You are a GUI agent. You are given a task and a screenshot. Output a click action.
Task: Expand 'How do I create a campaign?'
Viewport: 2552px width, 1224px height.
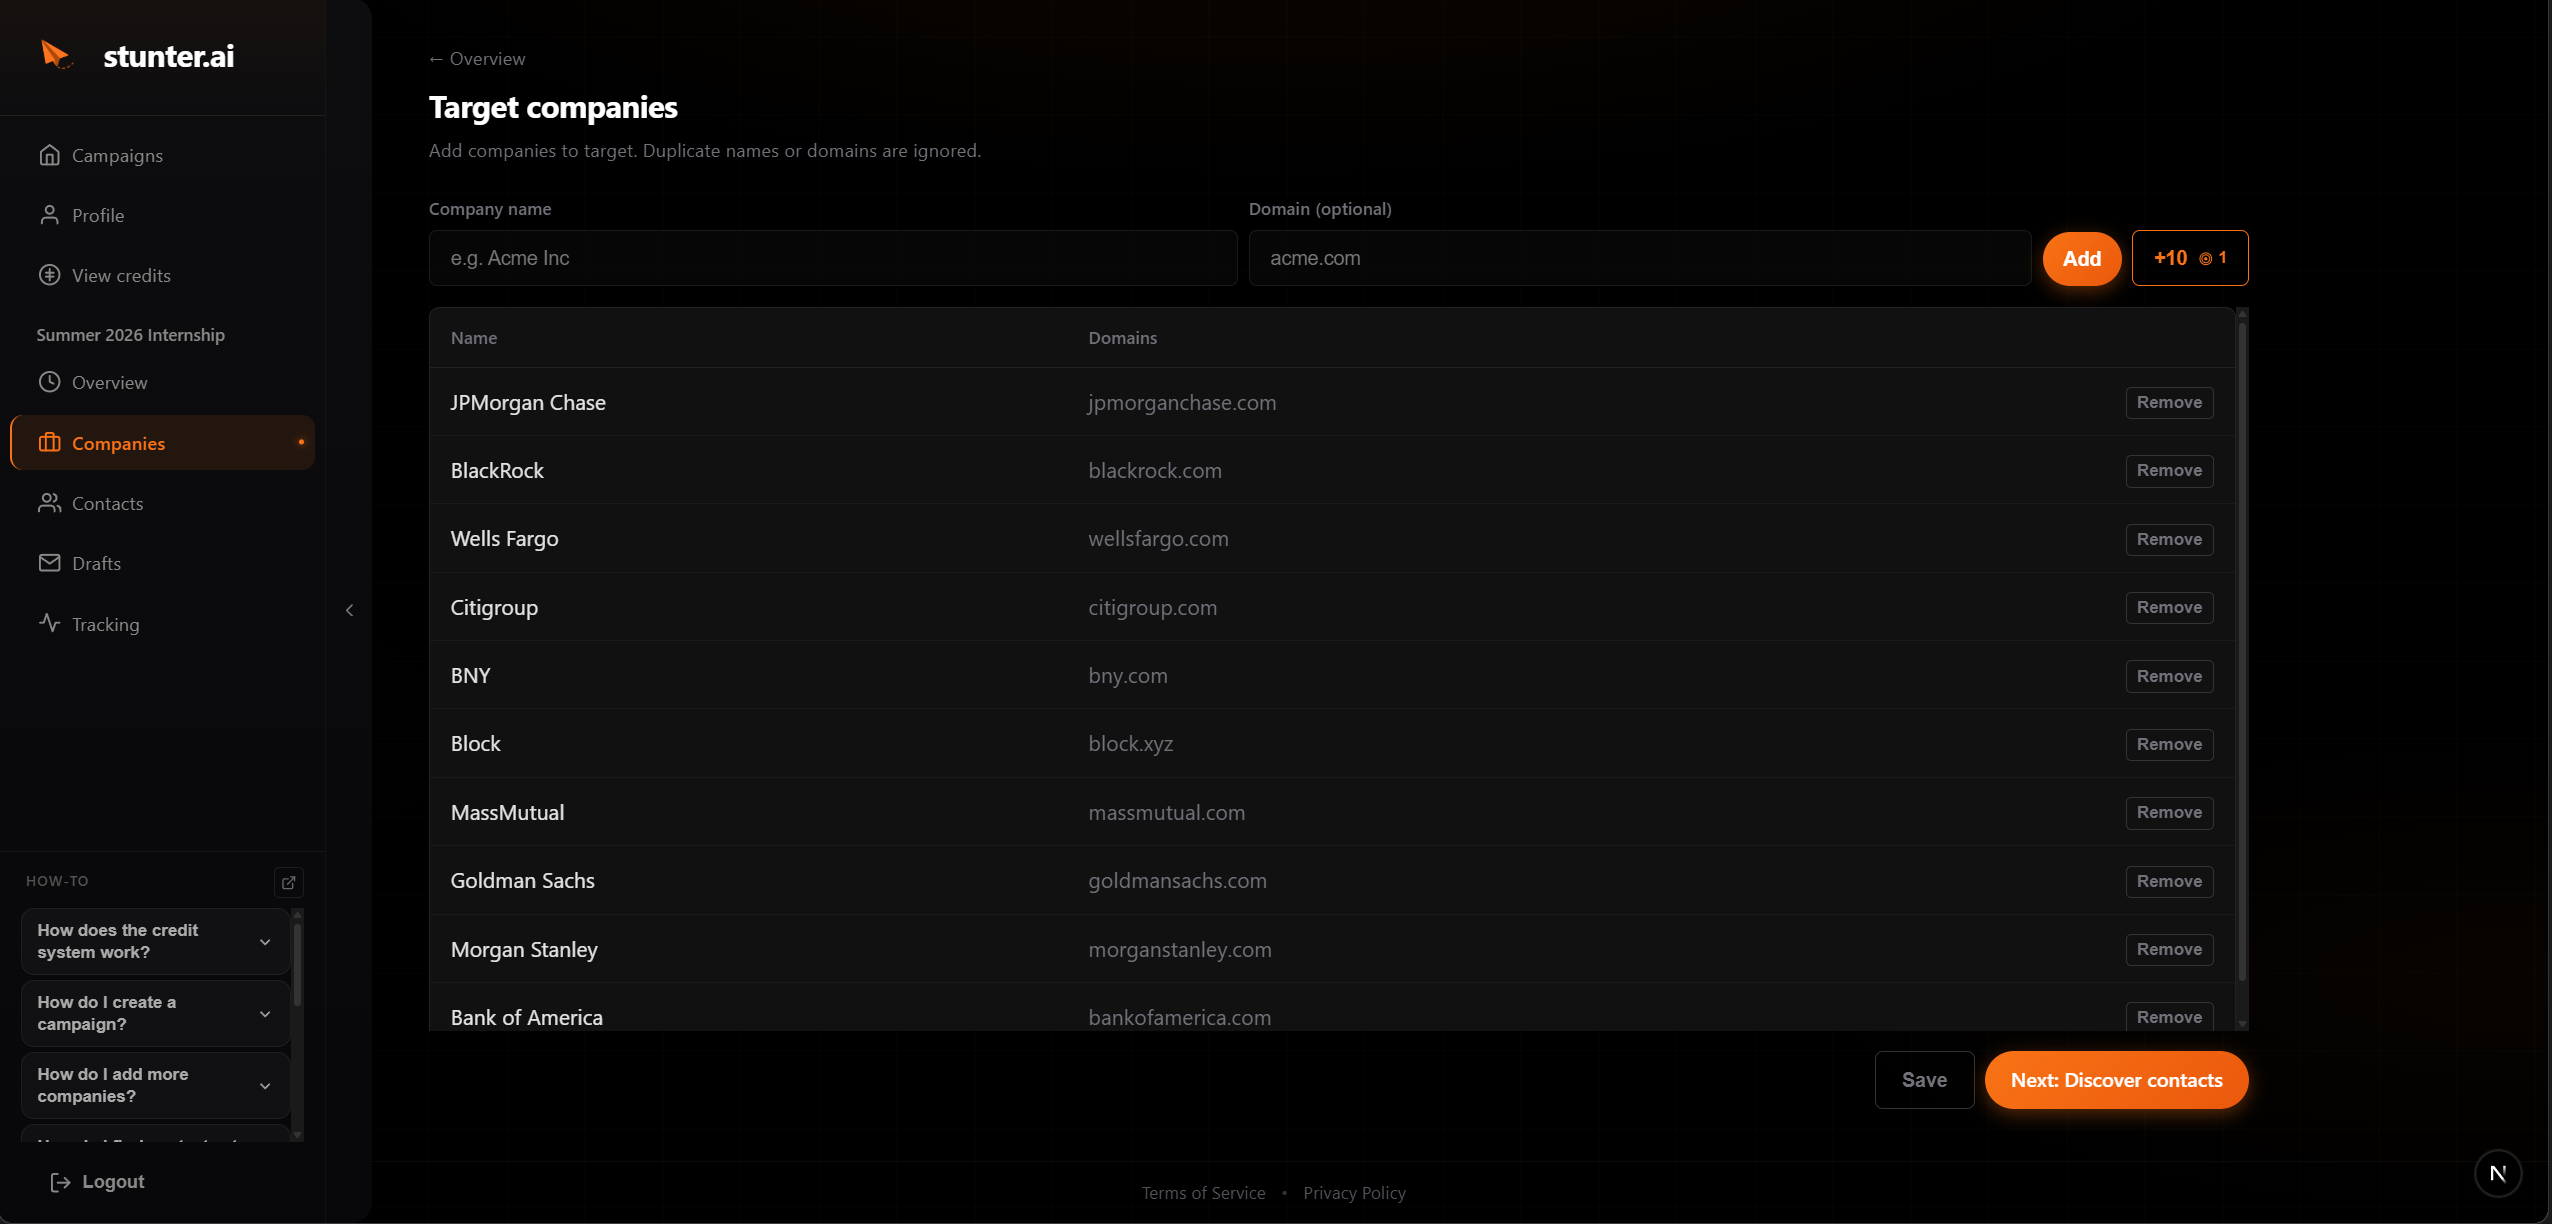pos(155,1013)
